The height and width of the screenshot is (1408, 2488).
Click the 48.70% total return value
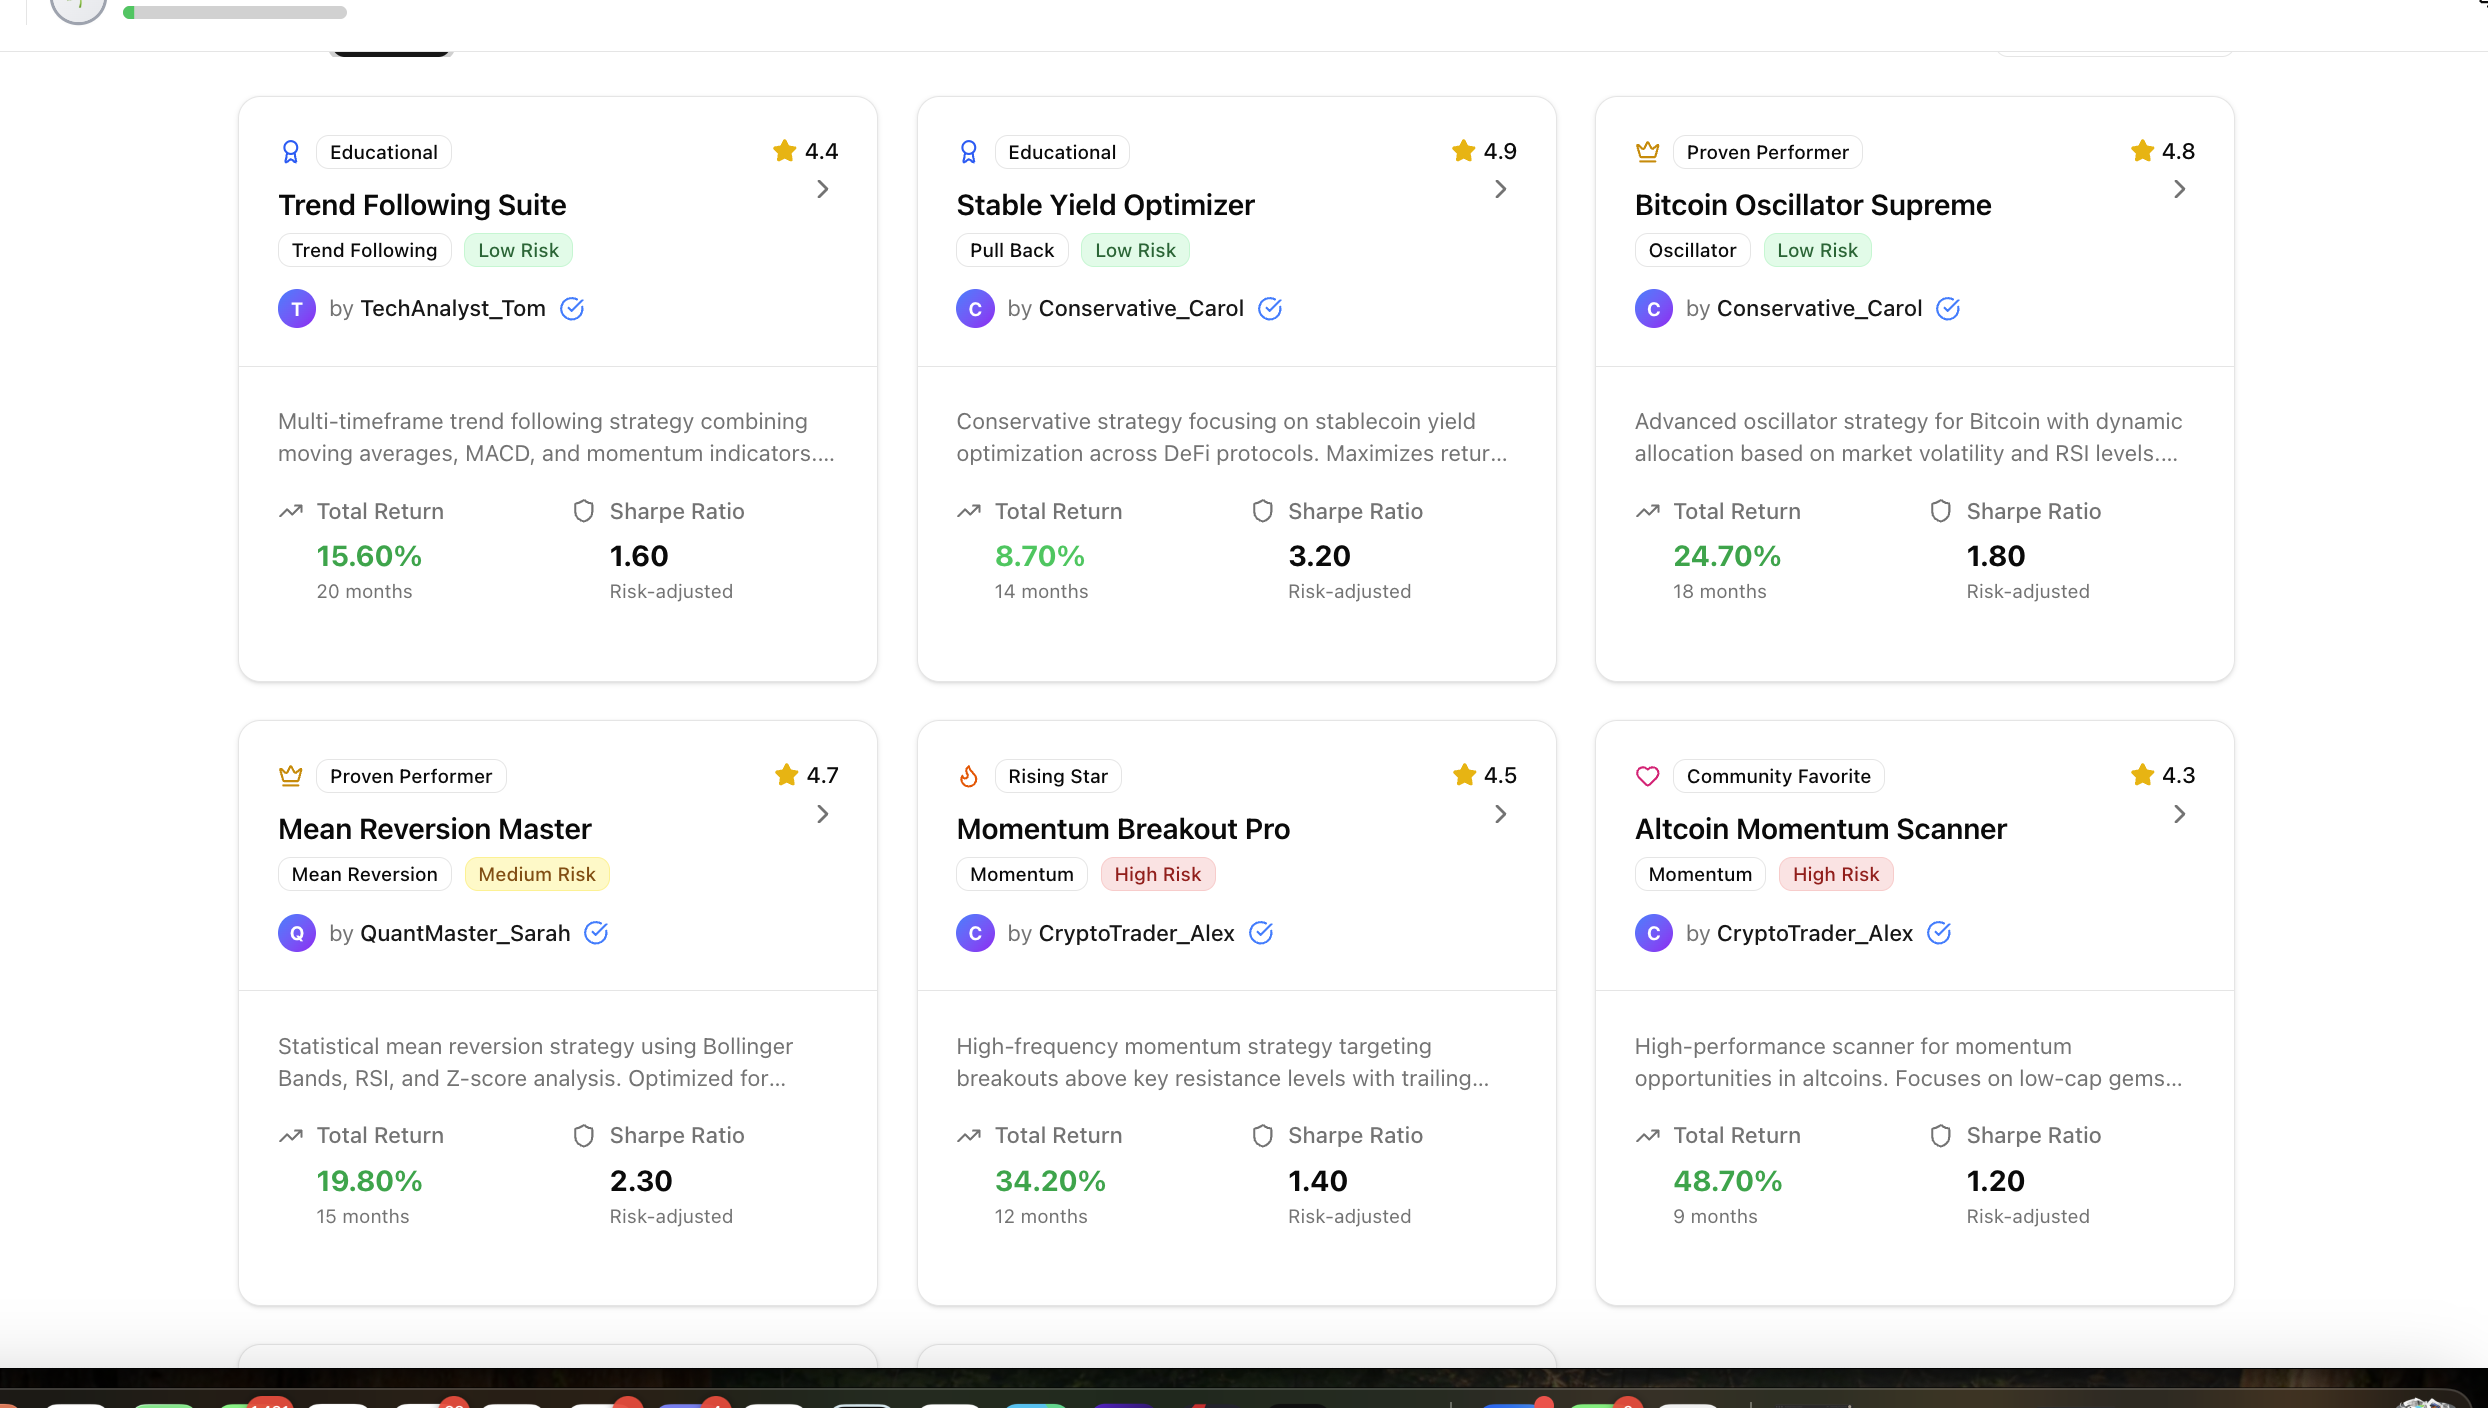tap(1727, 1181)
